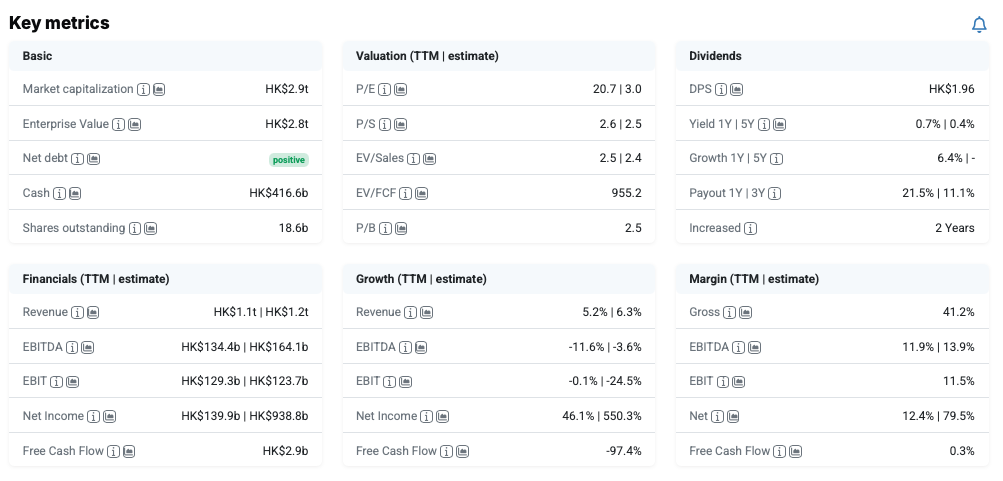The width and height of the screenshot is (1003, 481).
Task: Click the chart icon next to Cash
Action: (75, 194)
